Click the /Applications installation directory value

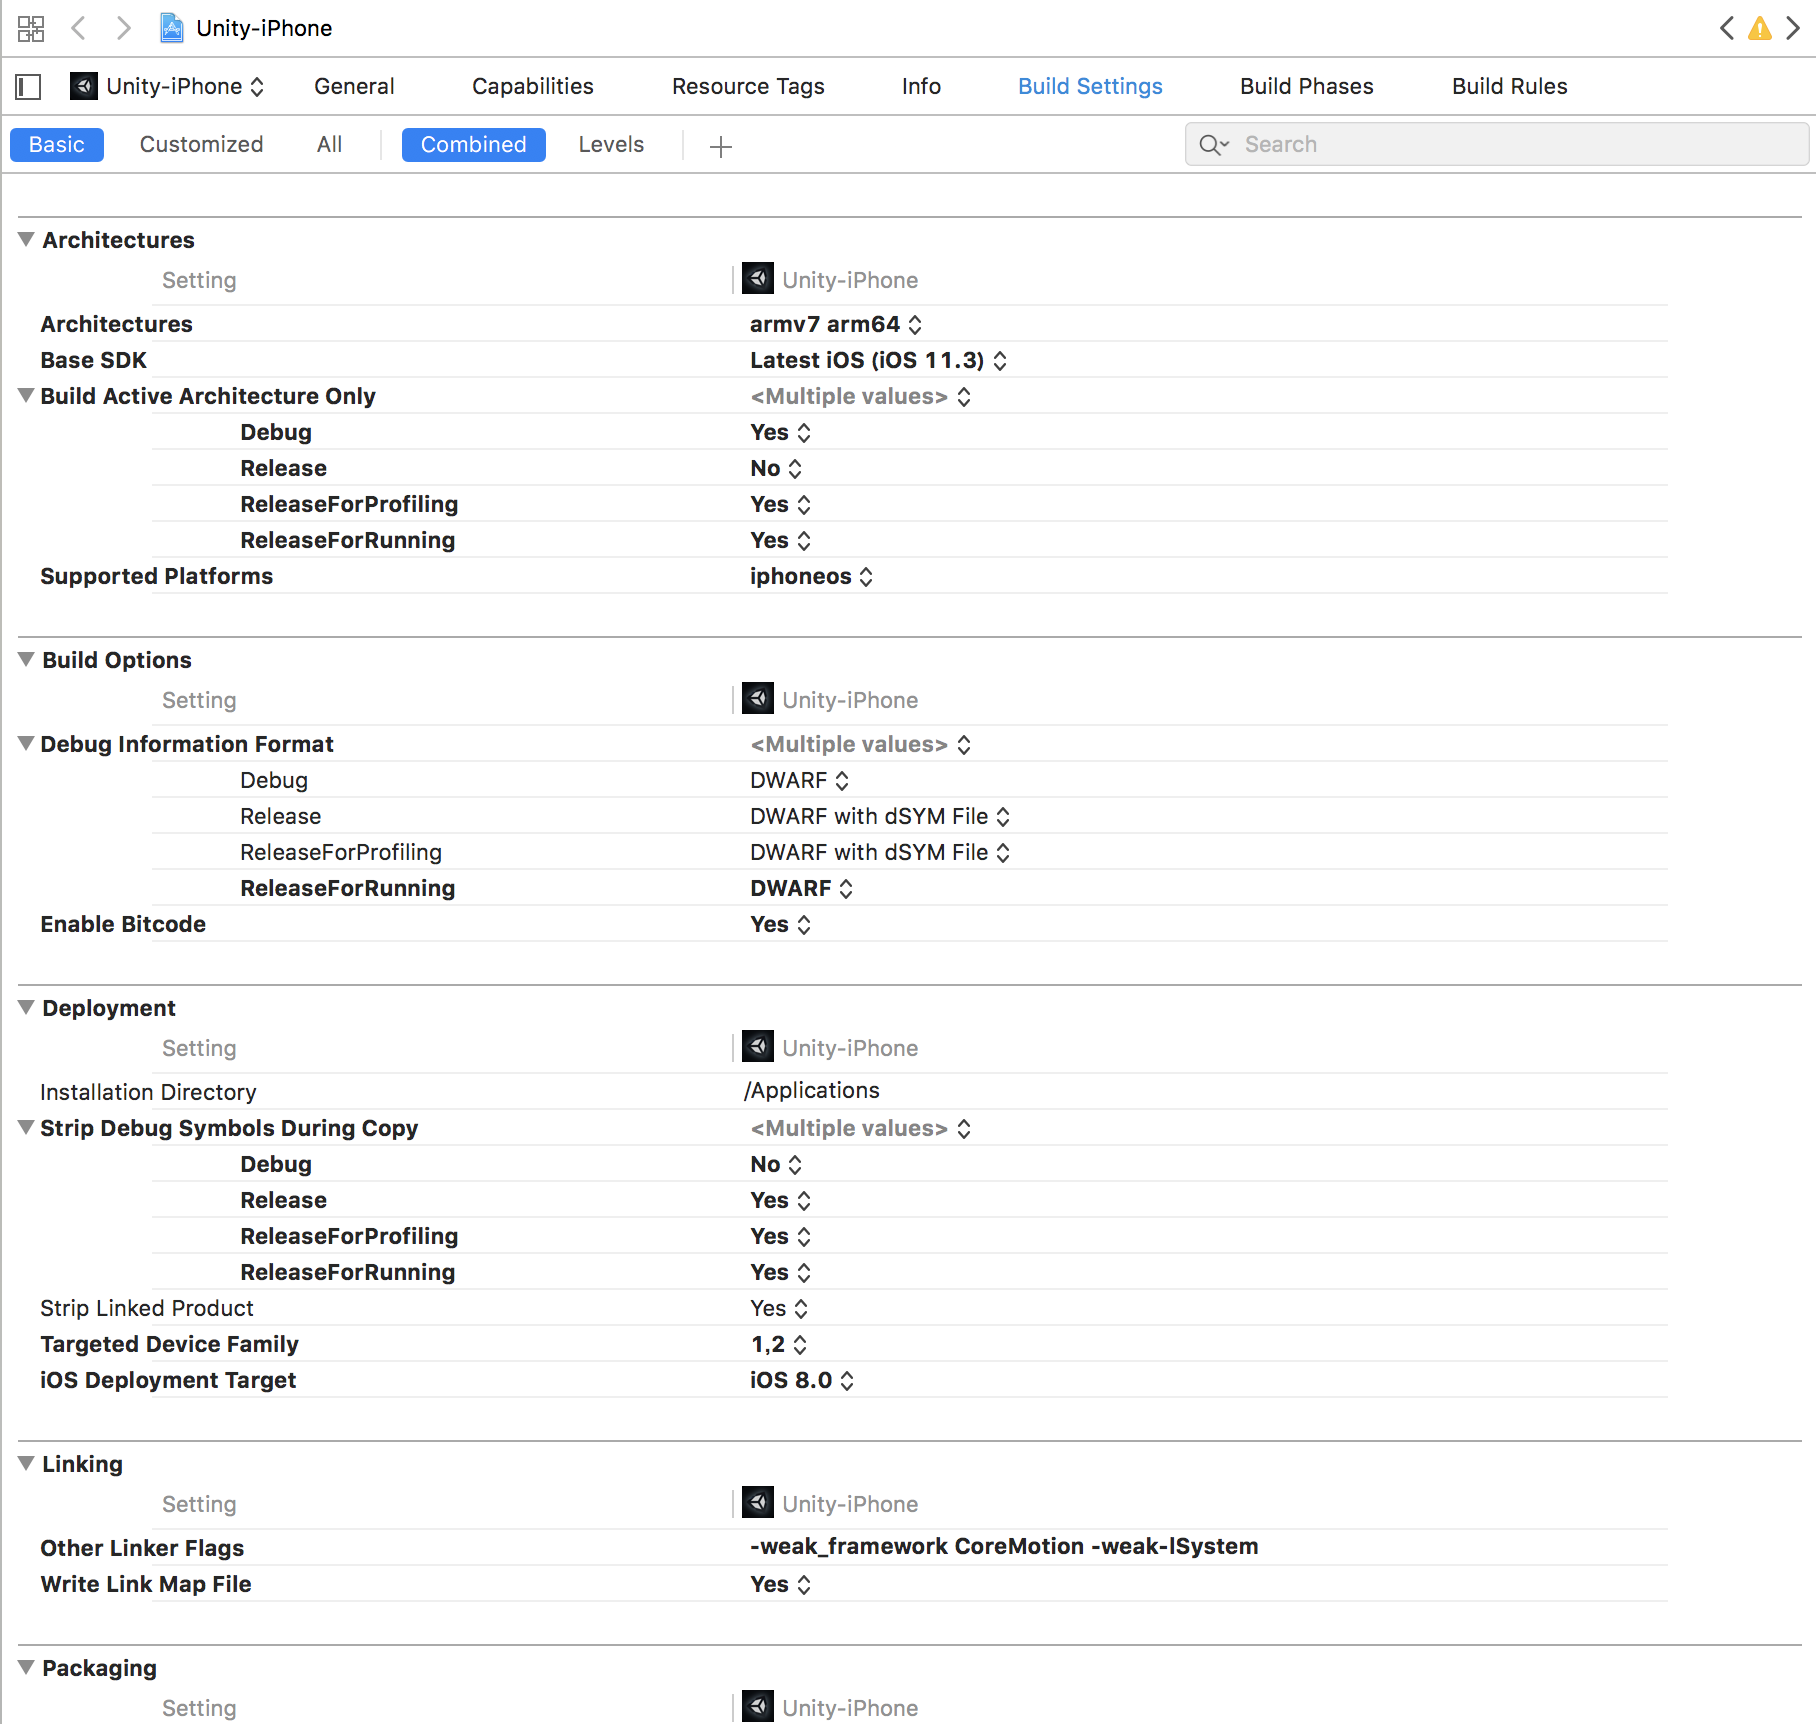[x=812, y=1090]
